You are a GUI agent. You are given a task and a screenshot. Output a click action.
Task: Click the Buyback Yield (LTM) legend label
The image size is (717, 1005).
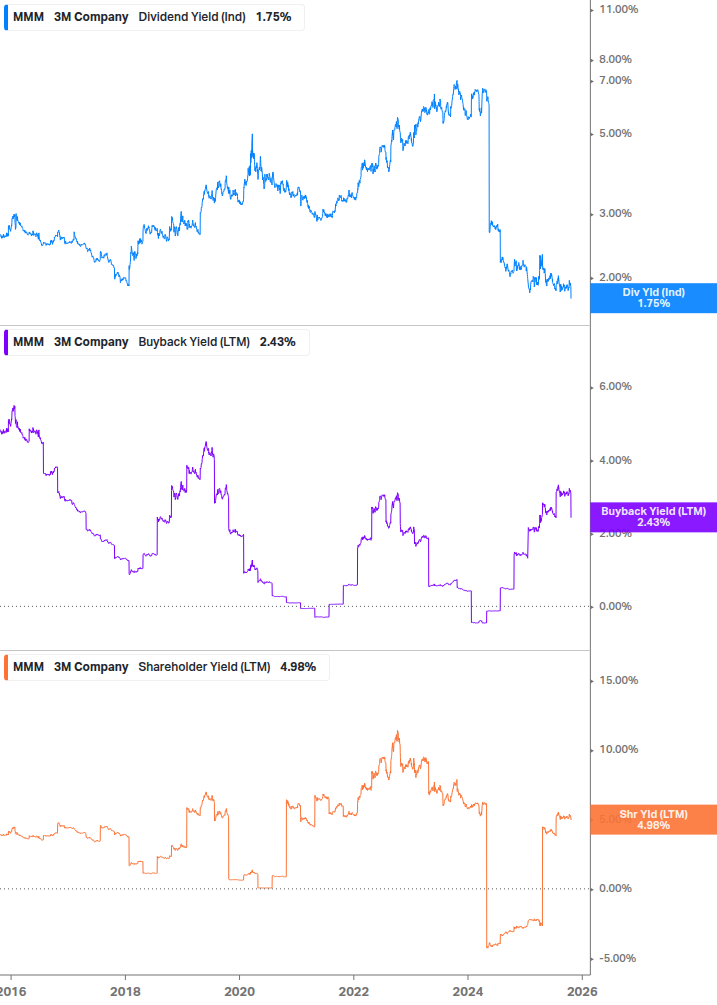tap(194, 342)
